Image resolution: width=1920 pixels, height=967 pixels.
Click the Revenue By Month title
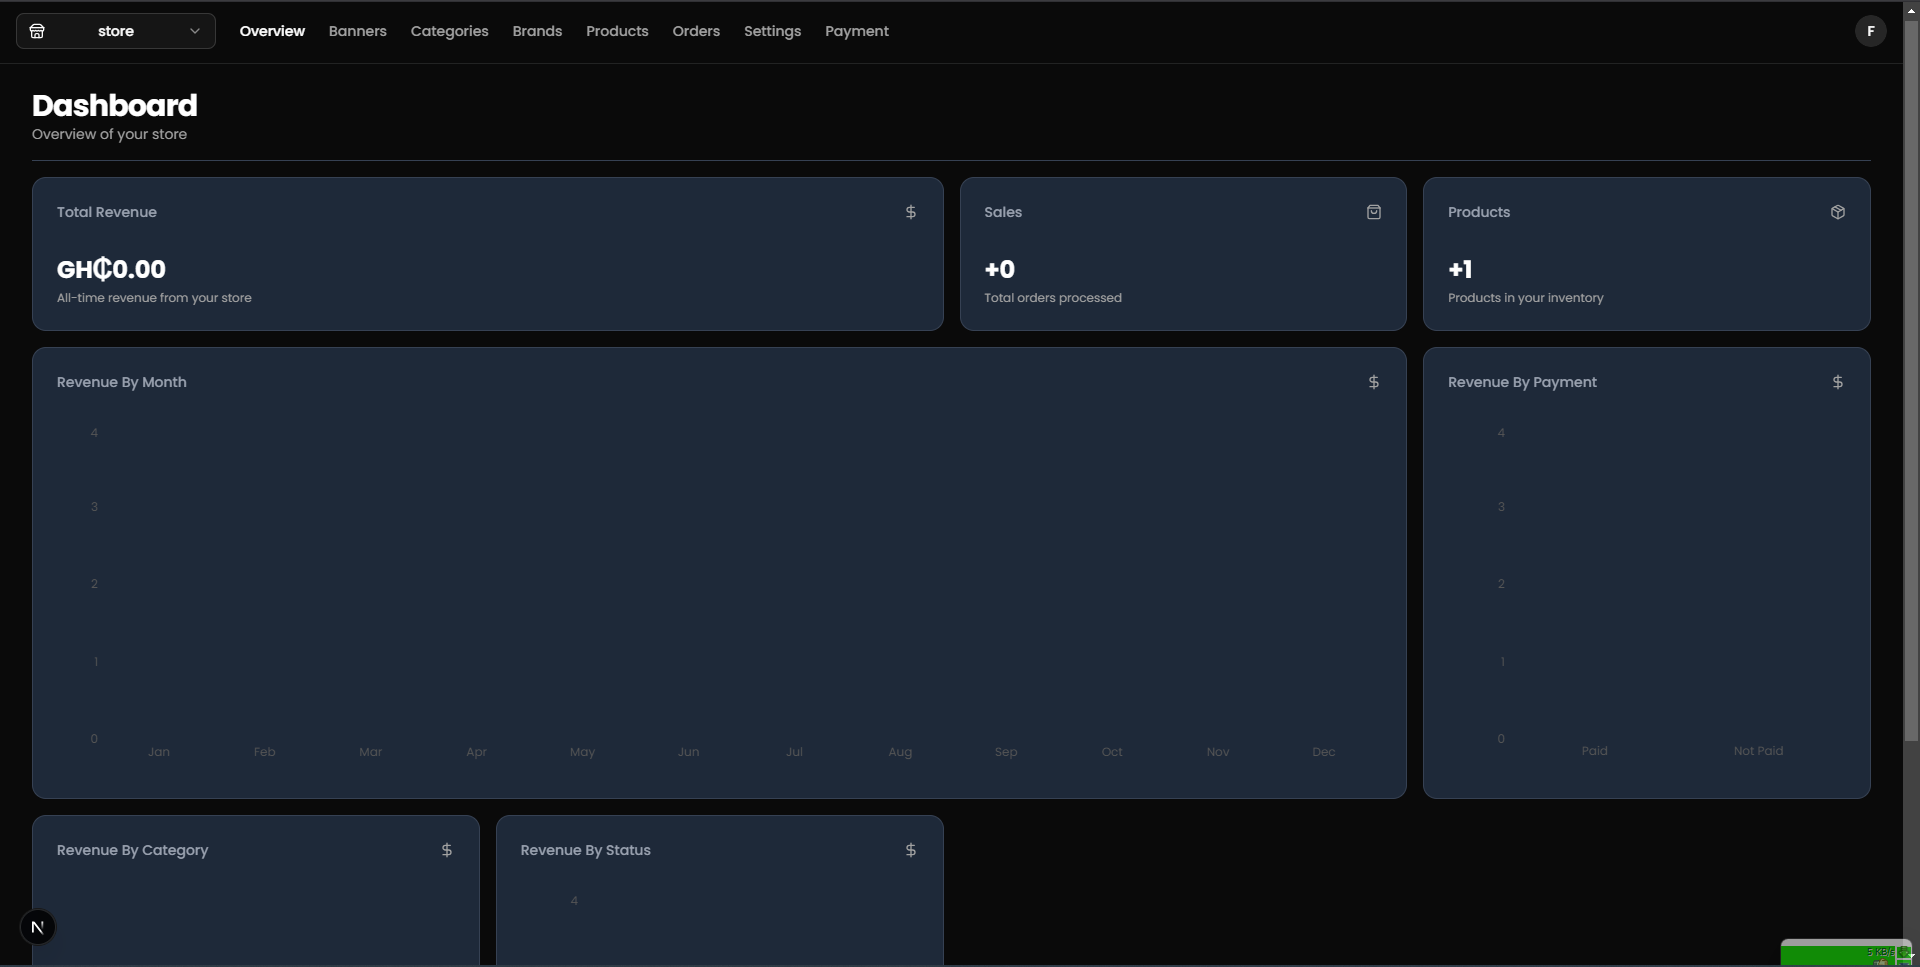pyautogui.click(x=122, y=382)
